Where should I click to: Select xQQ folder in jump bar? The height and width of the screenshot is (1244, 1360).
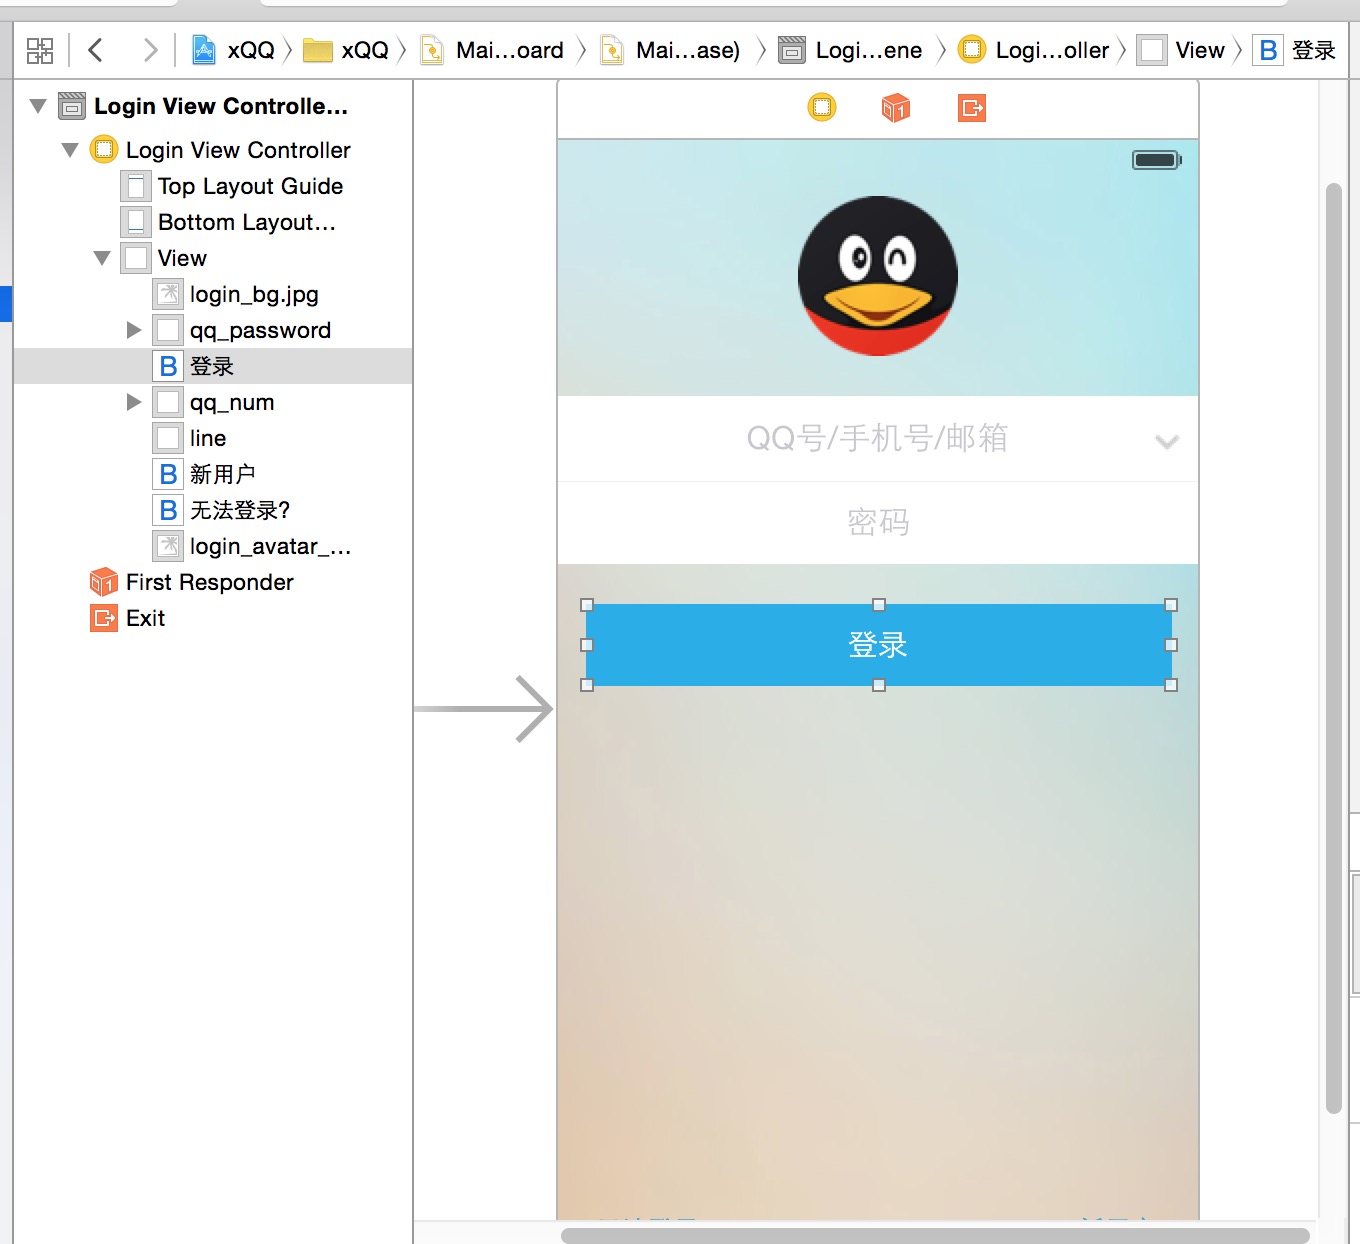click(346, 50)
